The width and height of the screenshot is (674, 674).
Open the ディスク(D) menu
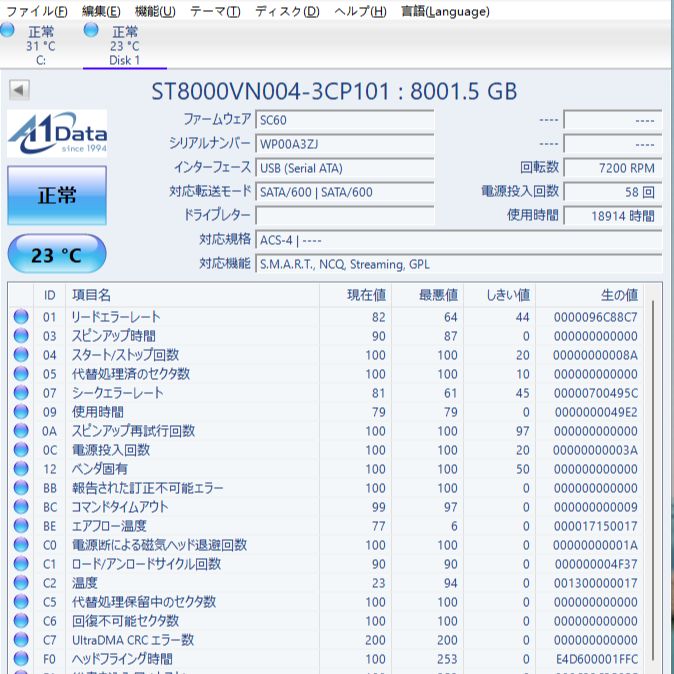coord(287,11)
